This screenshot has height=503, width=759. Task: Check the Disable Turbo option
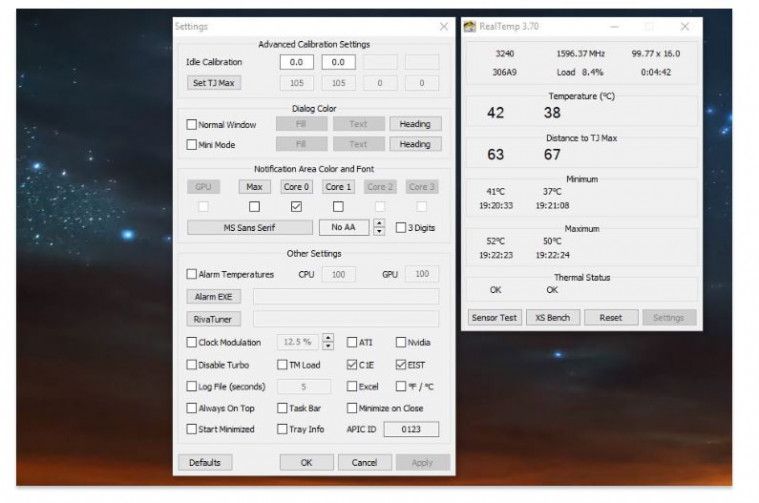[x=192, y=365]
